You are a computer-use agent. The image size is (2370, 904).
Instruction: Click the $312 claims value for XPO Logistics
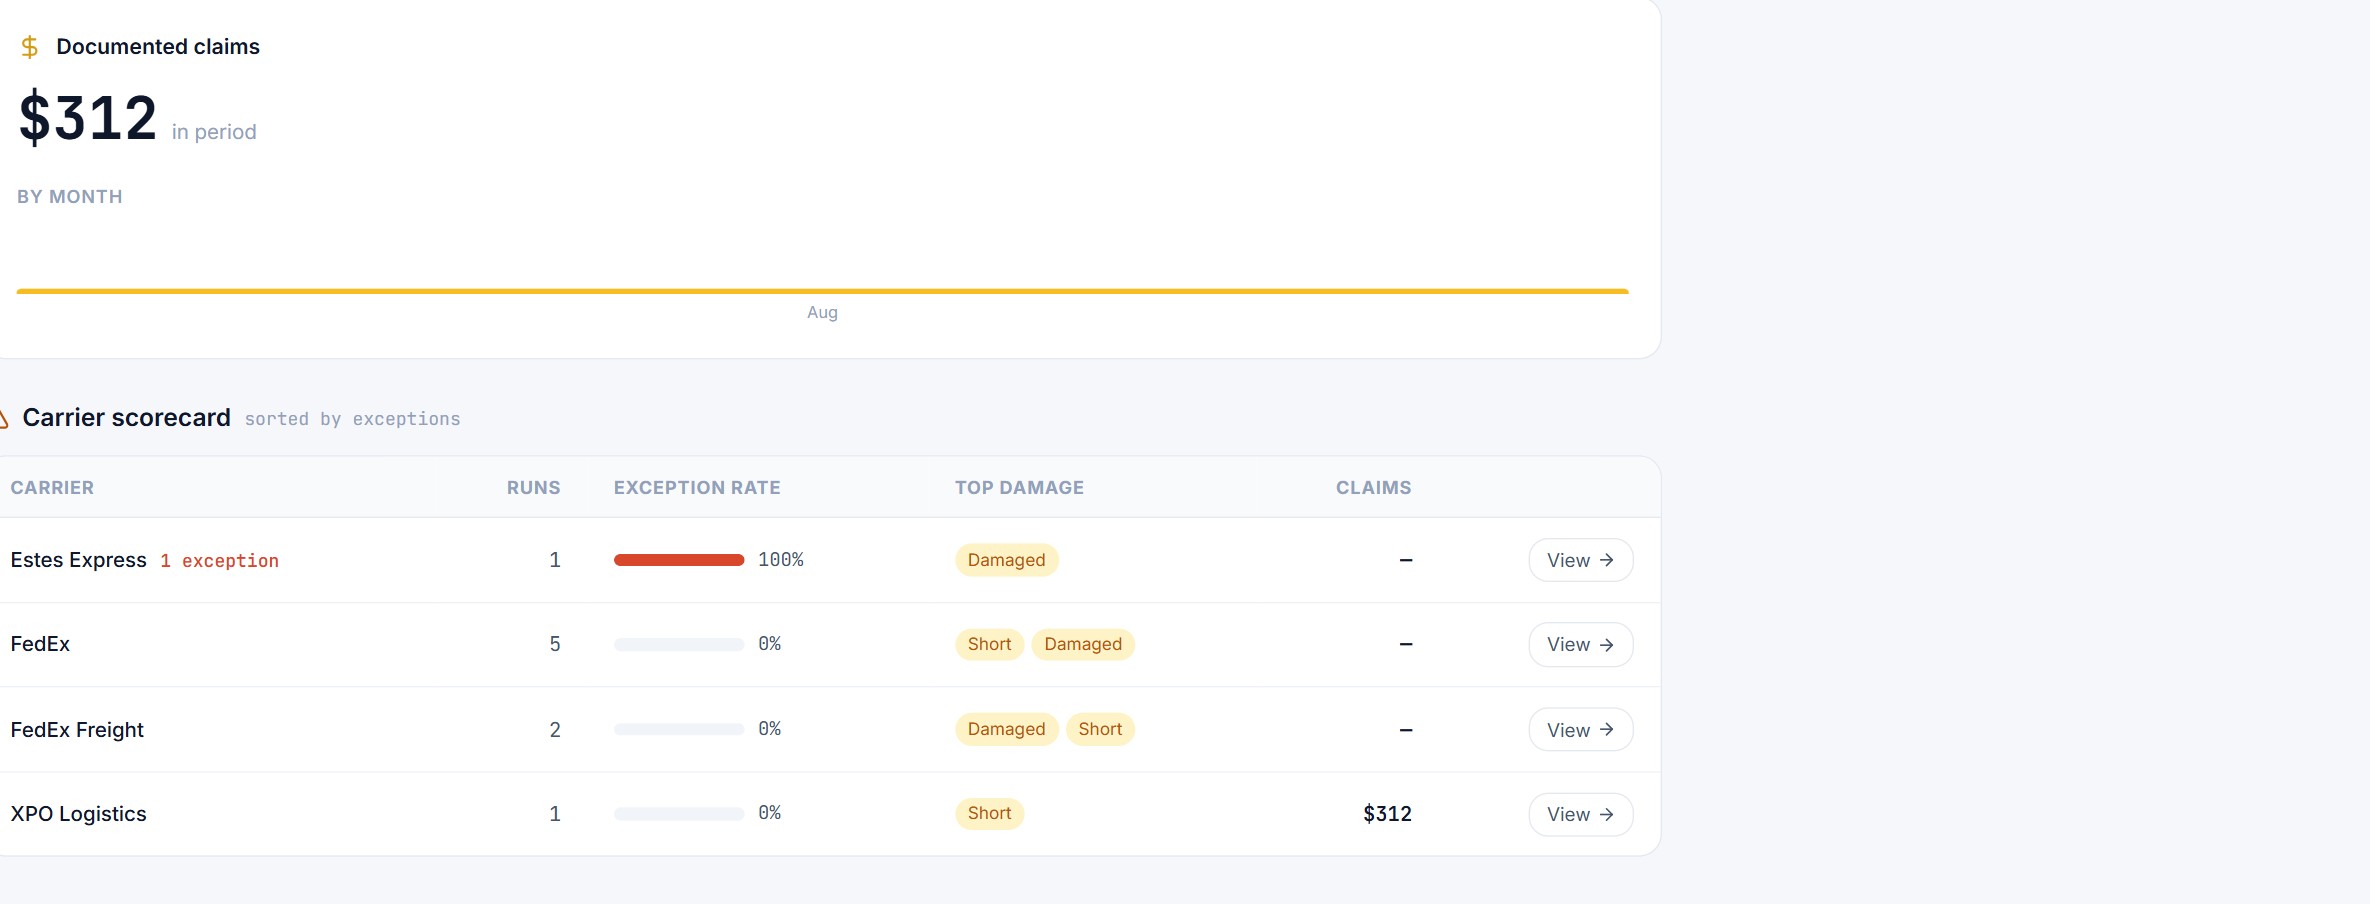1387,814
